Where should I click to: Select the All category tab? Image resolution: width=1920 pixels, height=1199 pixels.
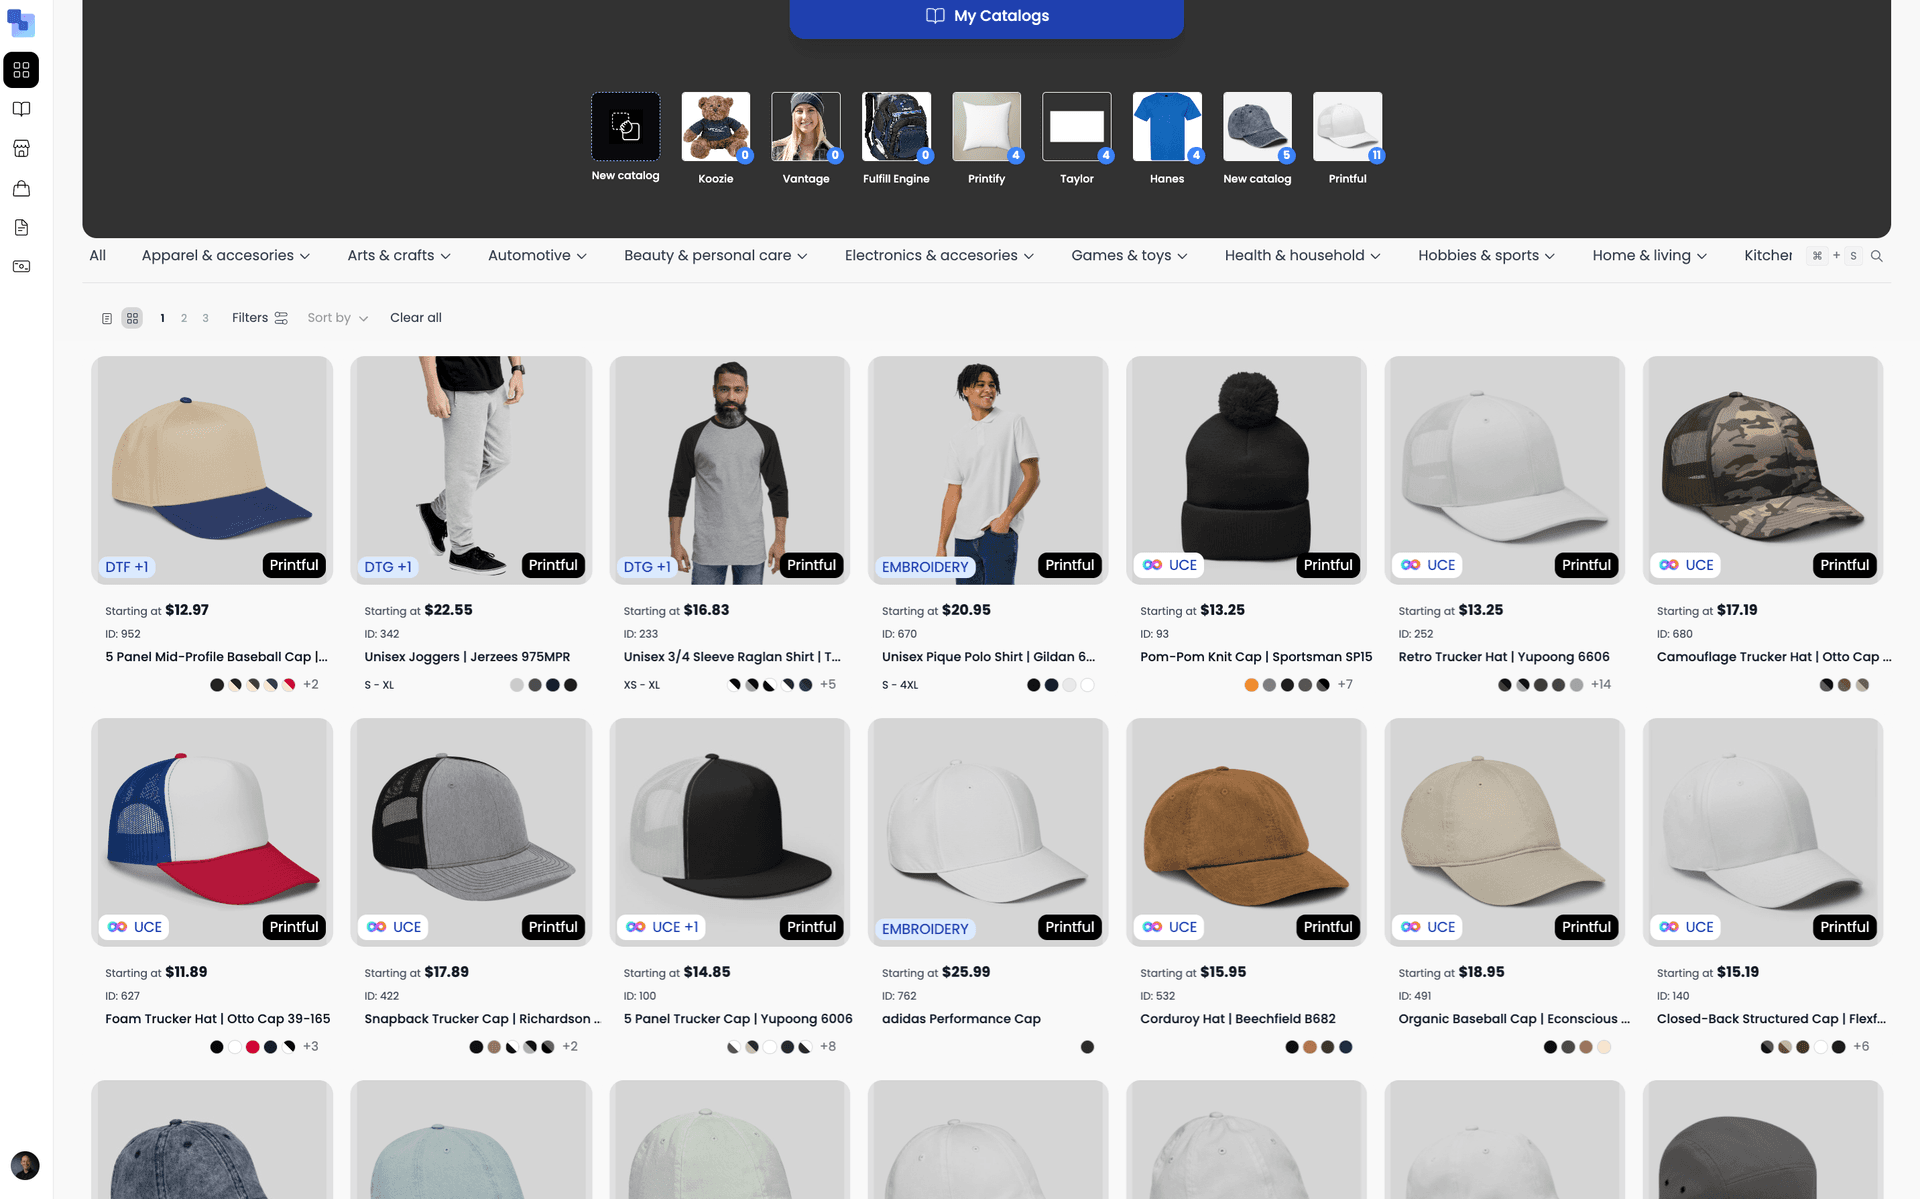(97, 255)
